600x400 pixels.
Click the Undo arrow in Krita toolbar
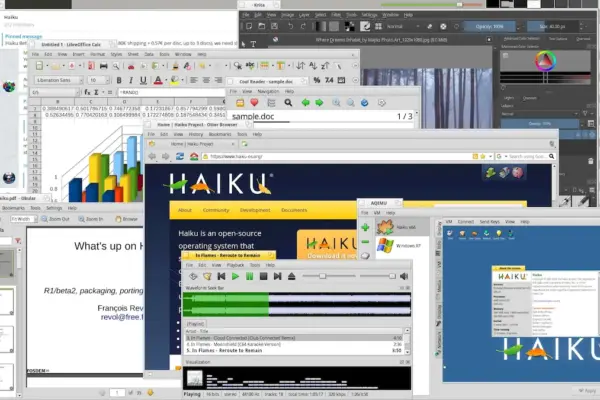(290, 26)
